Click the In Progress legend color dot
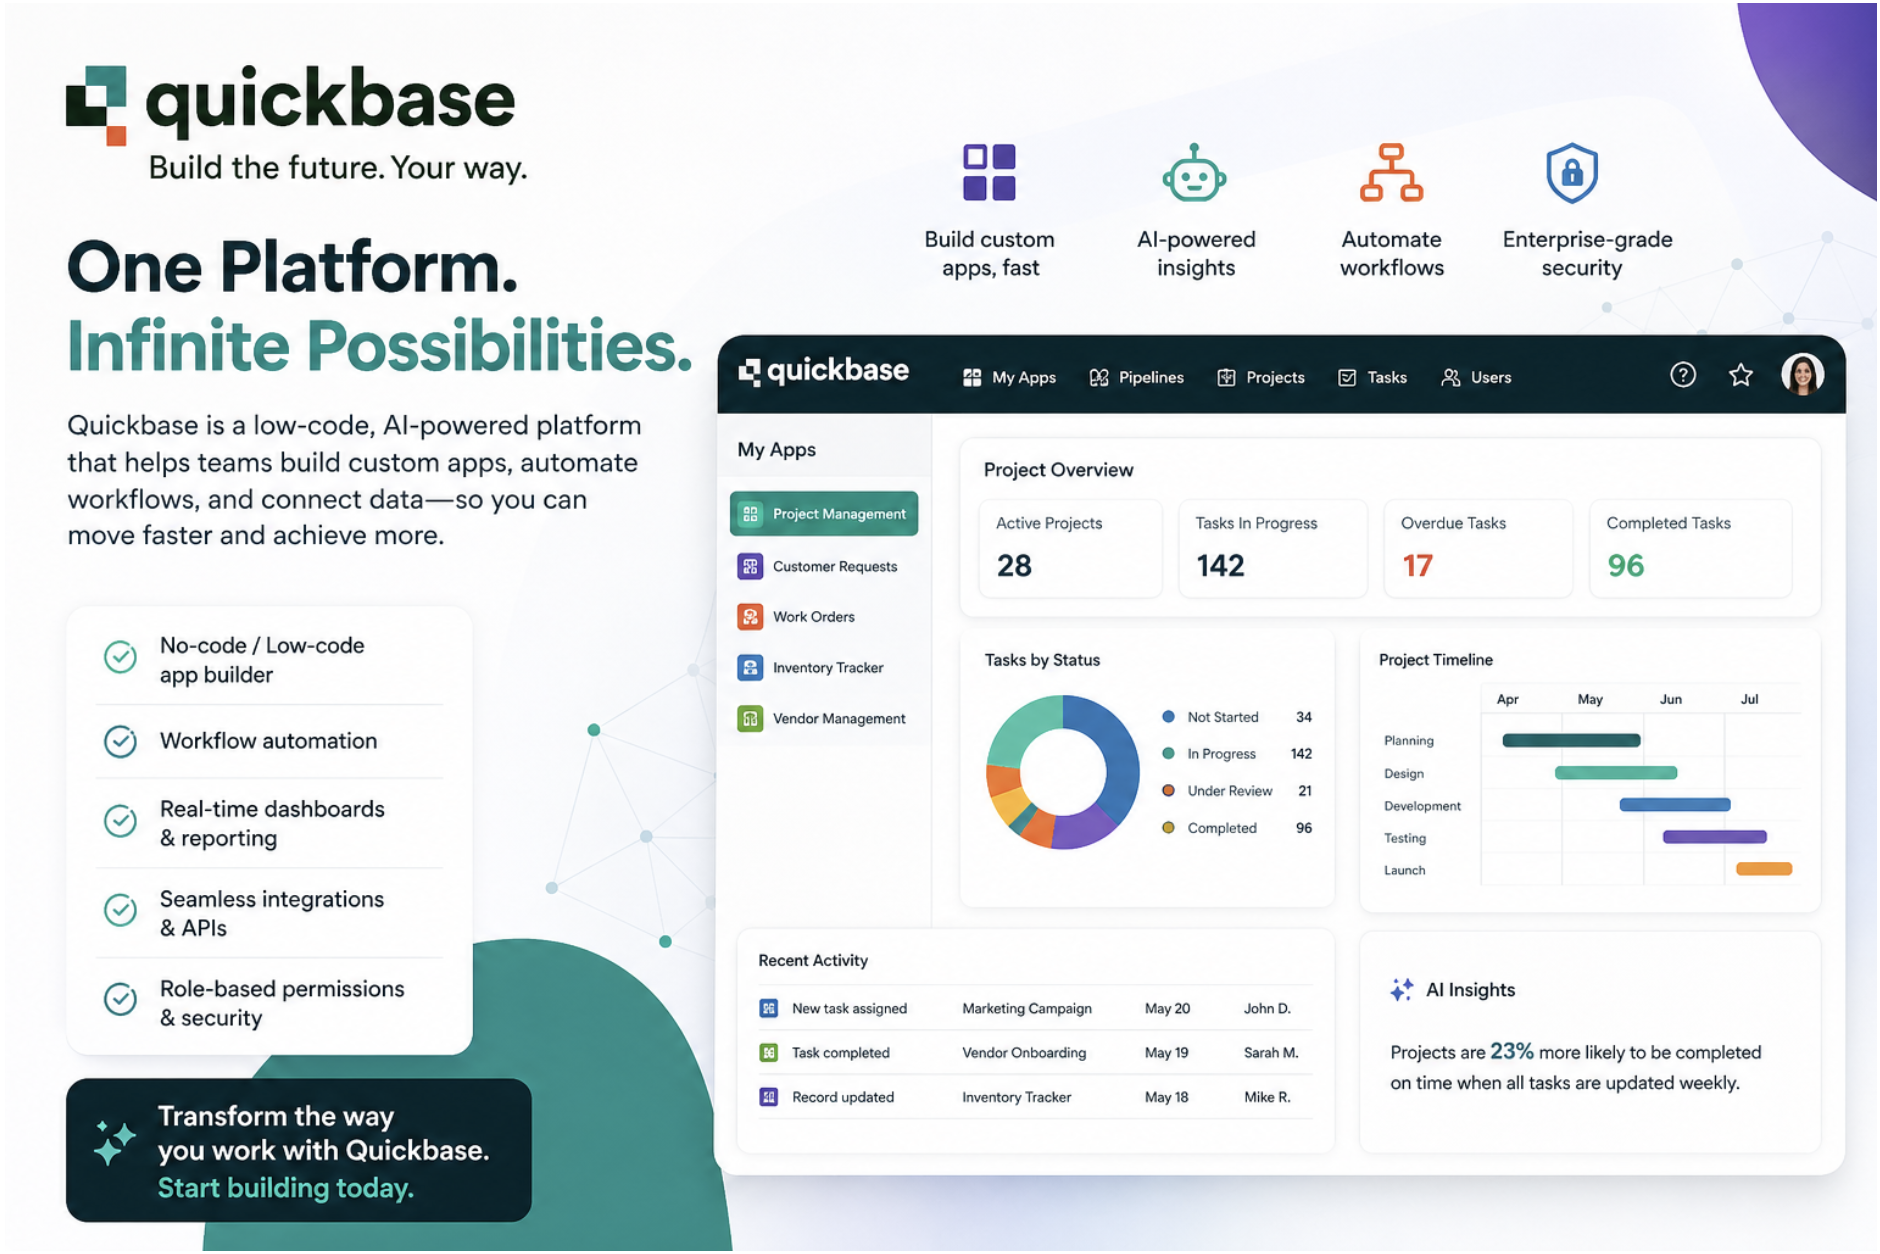This screenshot has height=1254, width=1880. pyautogui.click(x=1168, y=754)
